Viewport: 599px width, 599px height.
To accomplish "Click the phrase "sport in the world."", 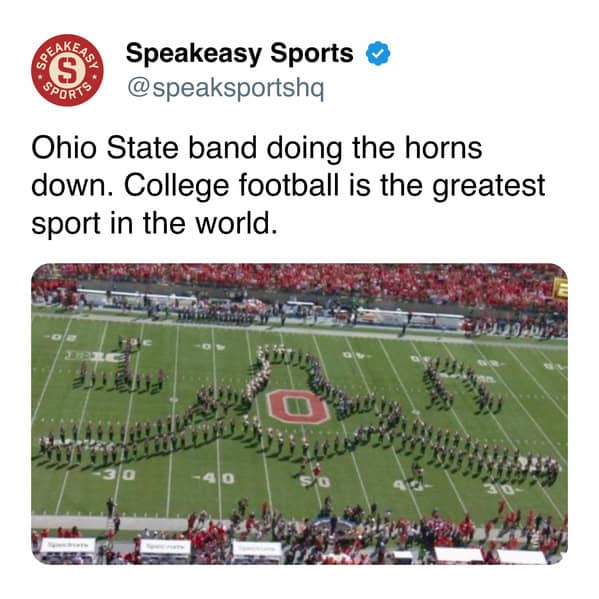I will (x=154, y=223).
